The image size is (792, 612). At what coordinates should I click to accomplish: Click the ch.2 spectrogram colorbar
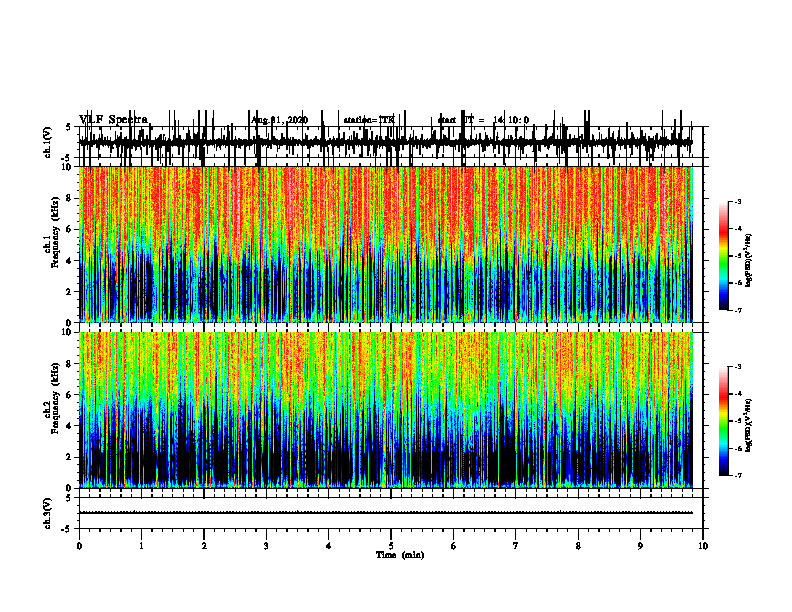724,421
